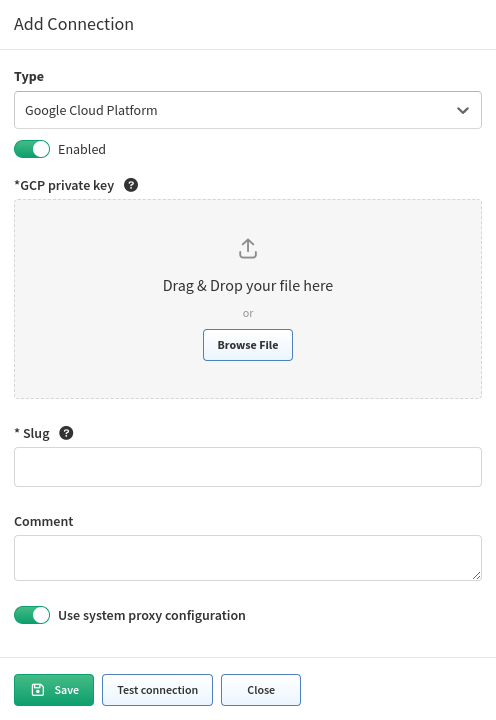This screenshot has height=720, width=496.
Task: Click the Use system proxy configuration label
Action: 152,615
